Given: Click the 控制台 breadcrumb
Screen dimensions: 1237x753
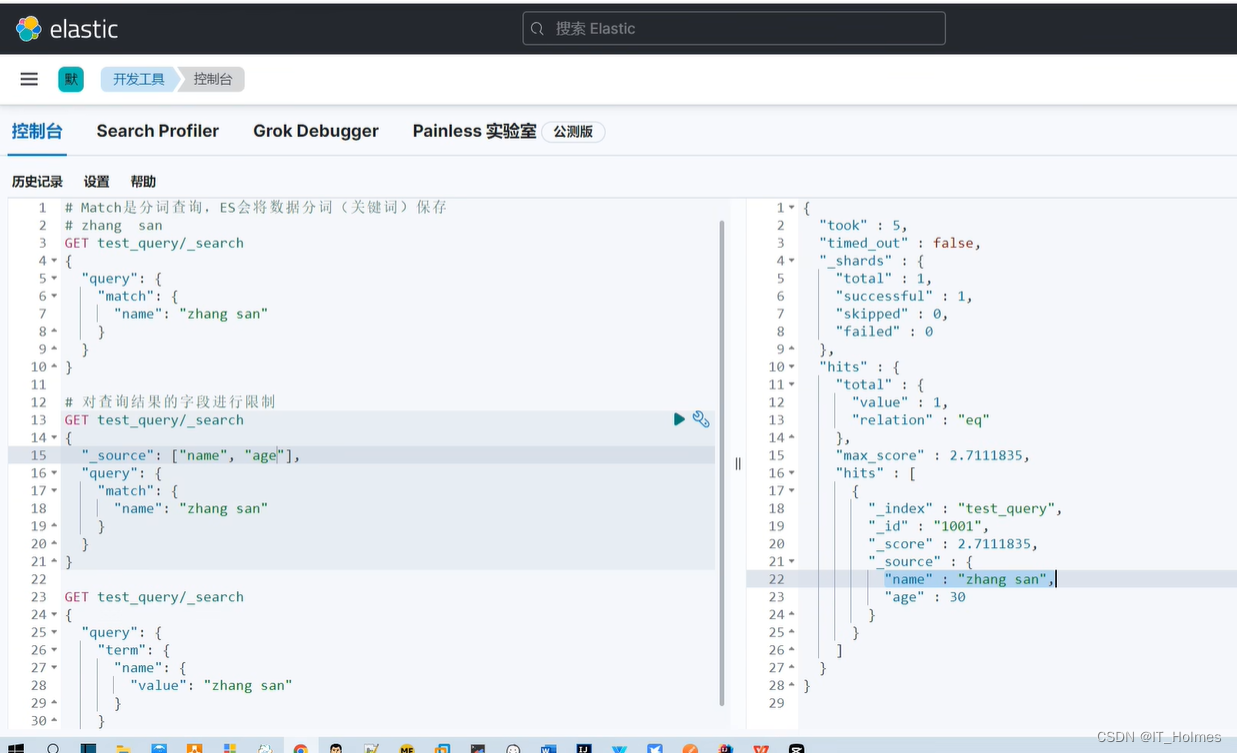Looking at the screenshot, I should [213, 79].
